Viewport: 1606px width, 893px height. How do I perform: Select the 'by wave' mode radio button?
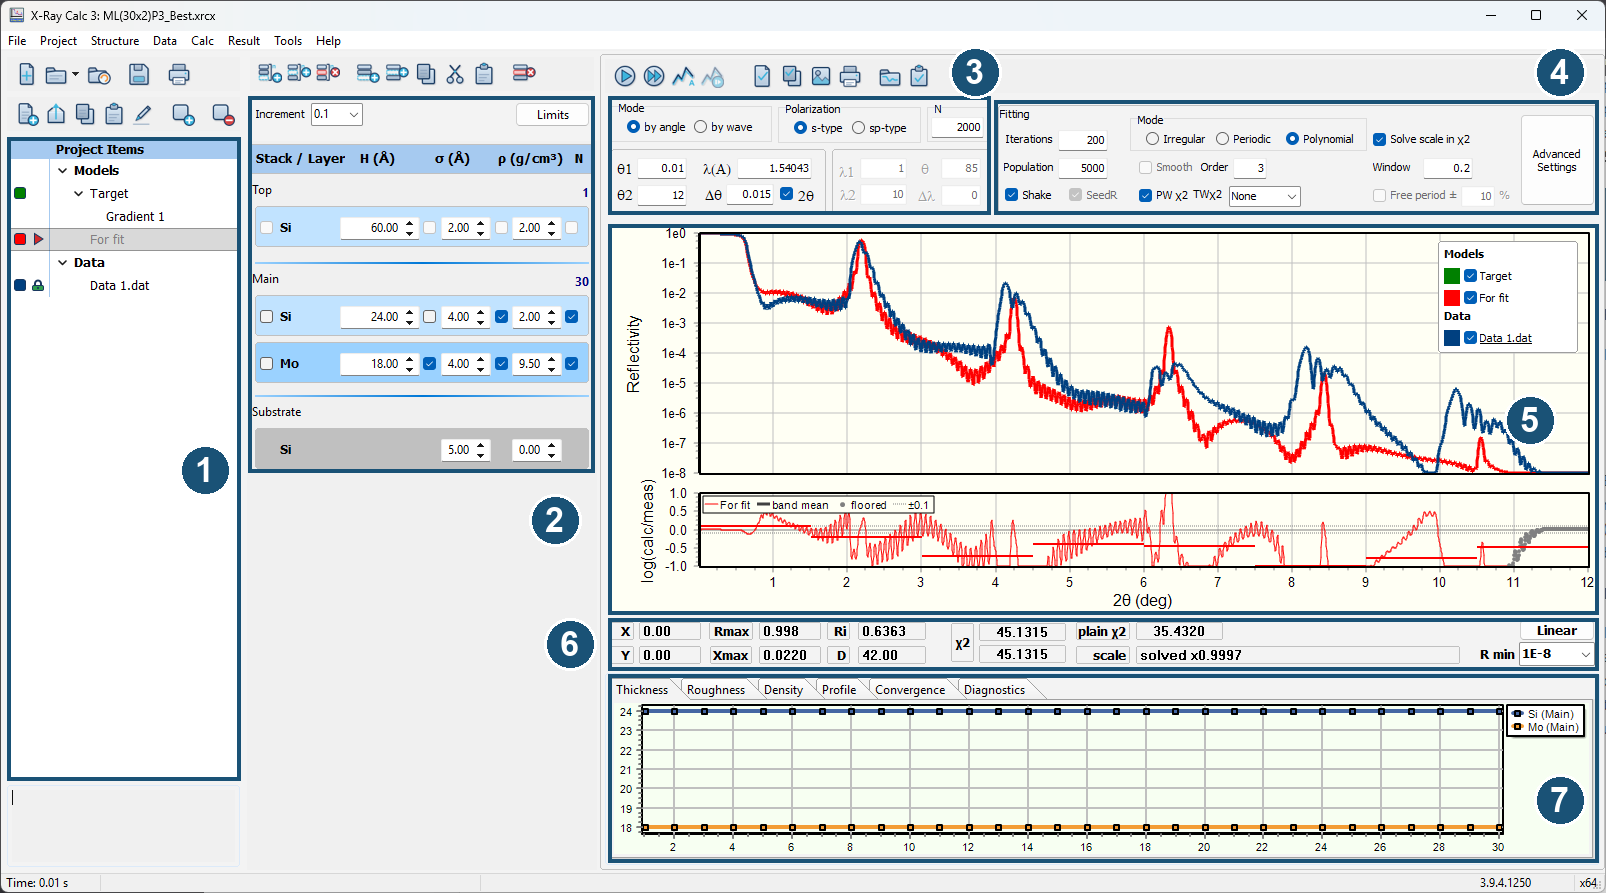click(x=701, y=127)
